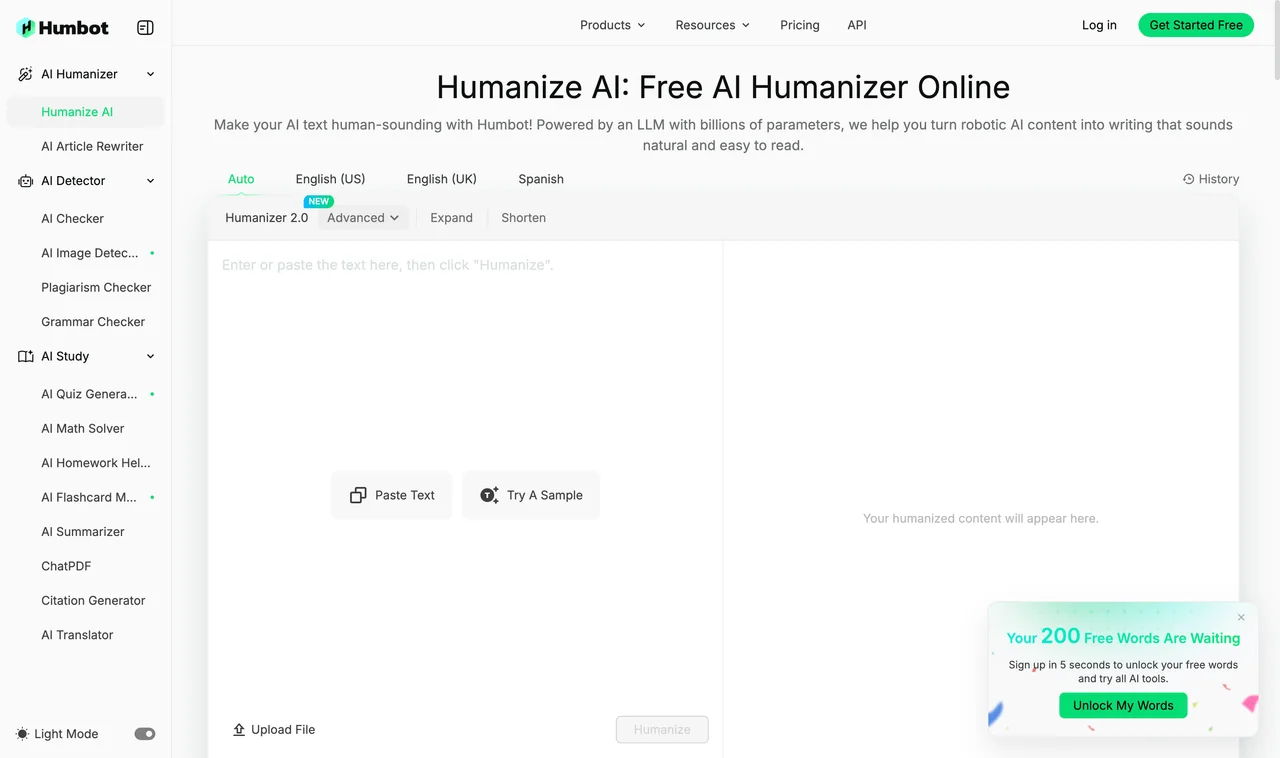Click the AI Detector robot icon
This screenshot has height=758, width=1280.
pyautogui.click(x=26, y=181)
